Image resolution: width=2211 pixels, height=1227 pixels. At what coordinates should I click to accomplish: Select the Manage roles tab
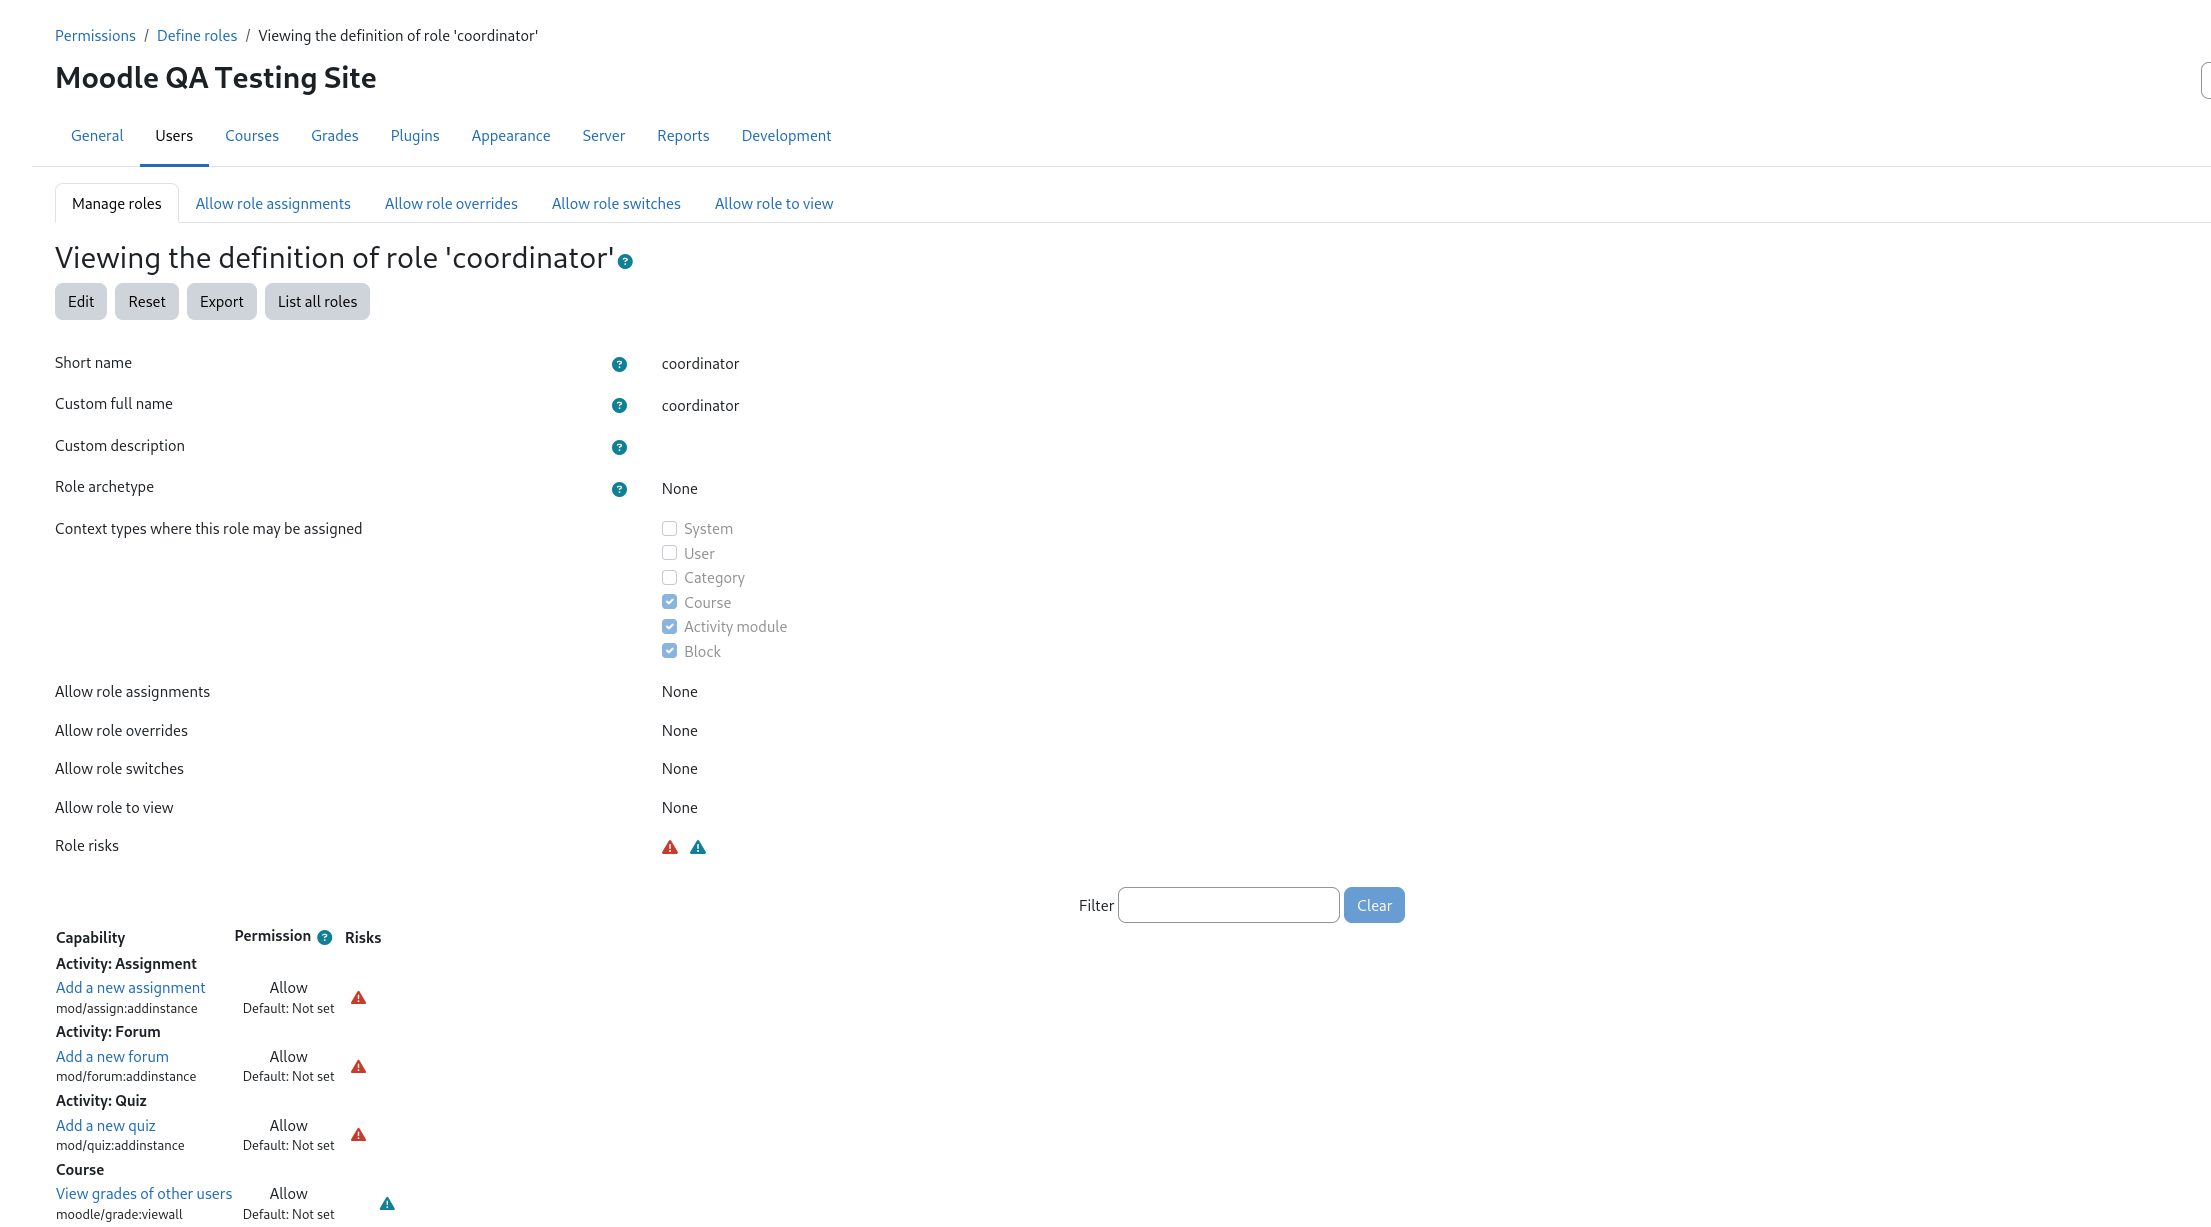(117, 204)
